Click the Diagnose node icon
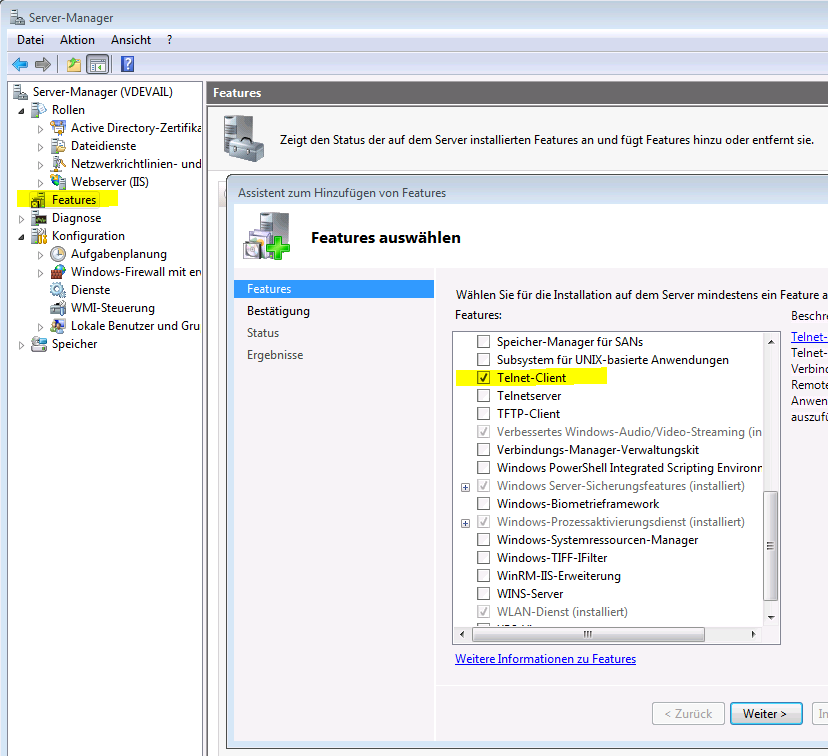 click(39, 218)
